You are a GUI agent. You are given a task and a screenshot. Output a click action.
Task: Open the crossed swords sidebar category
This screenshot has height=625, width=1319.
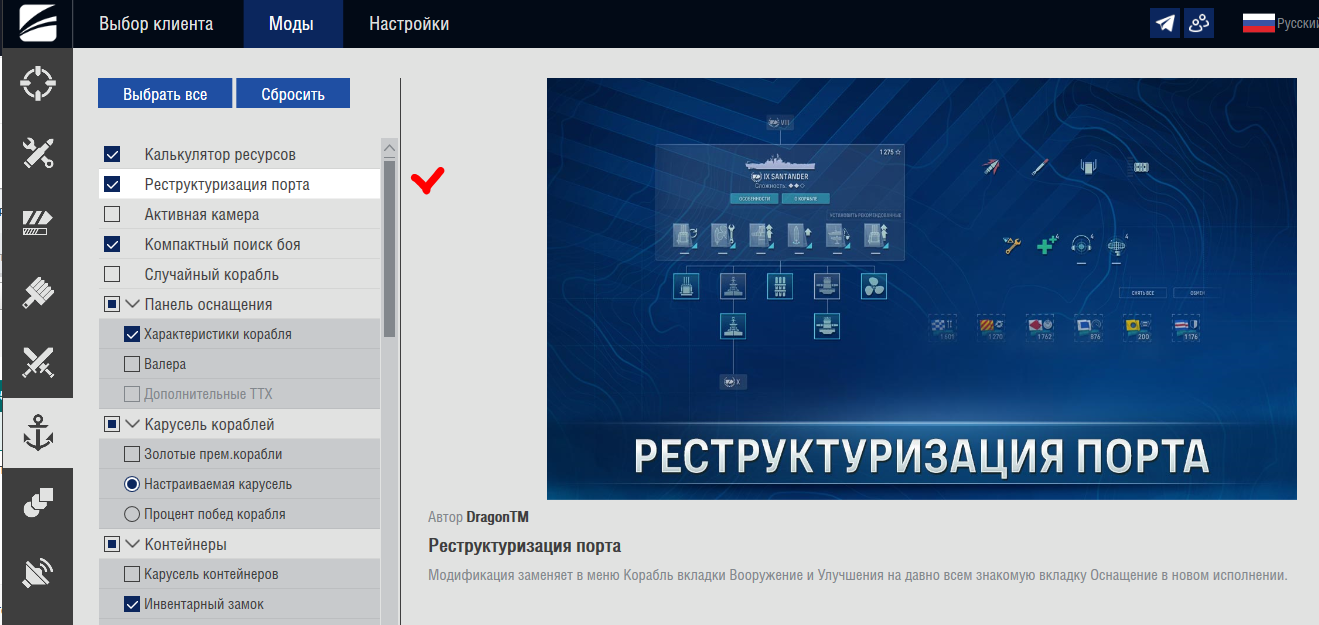(x=37, y=362)
